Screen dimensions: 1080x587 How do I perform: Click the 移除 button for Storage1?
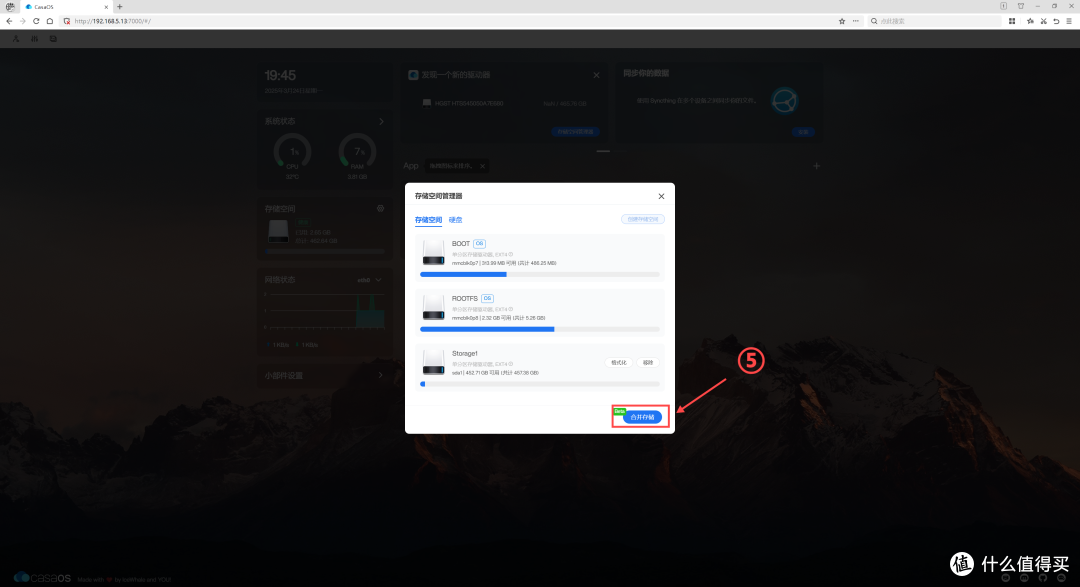648,362
